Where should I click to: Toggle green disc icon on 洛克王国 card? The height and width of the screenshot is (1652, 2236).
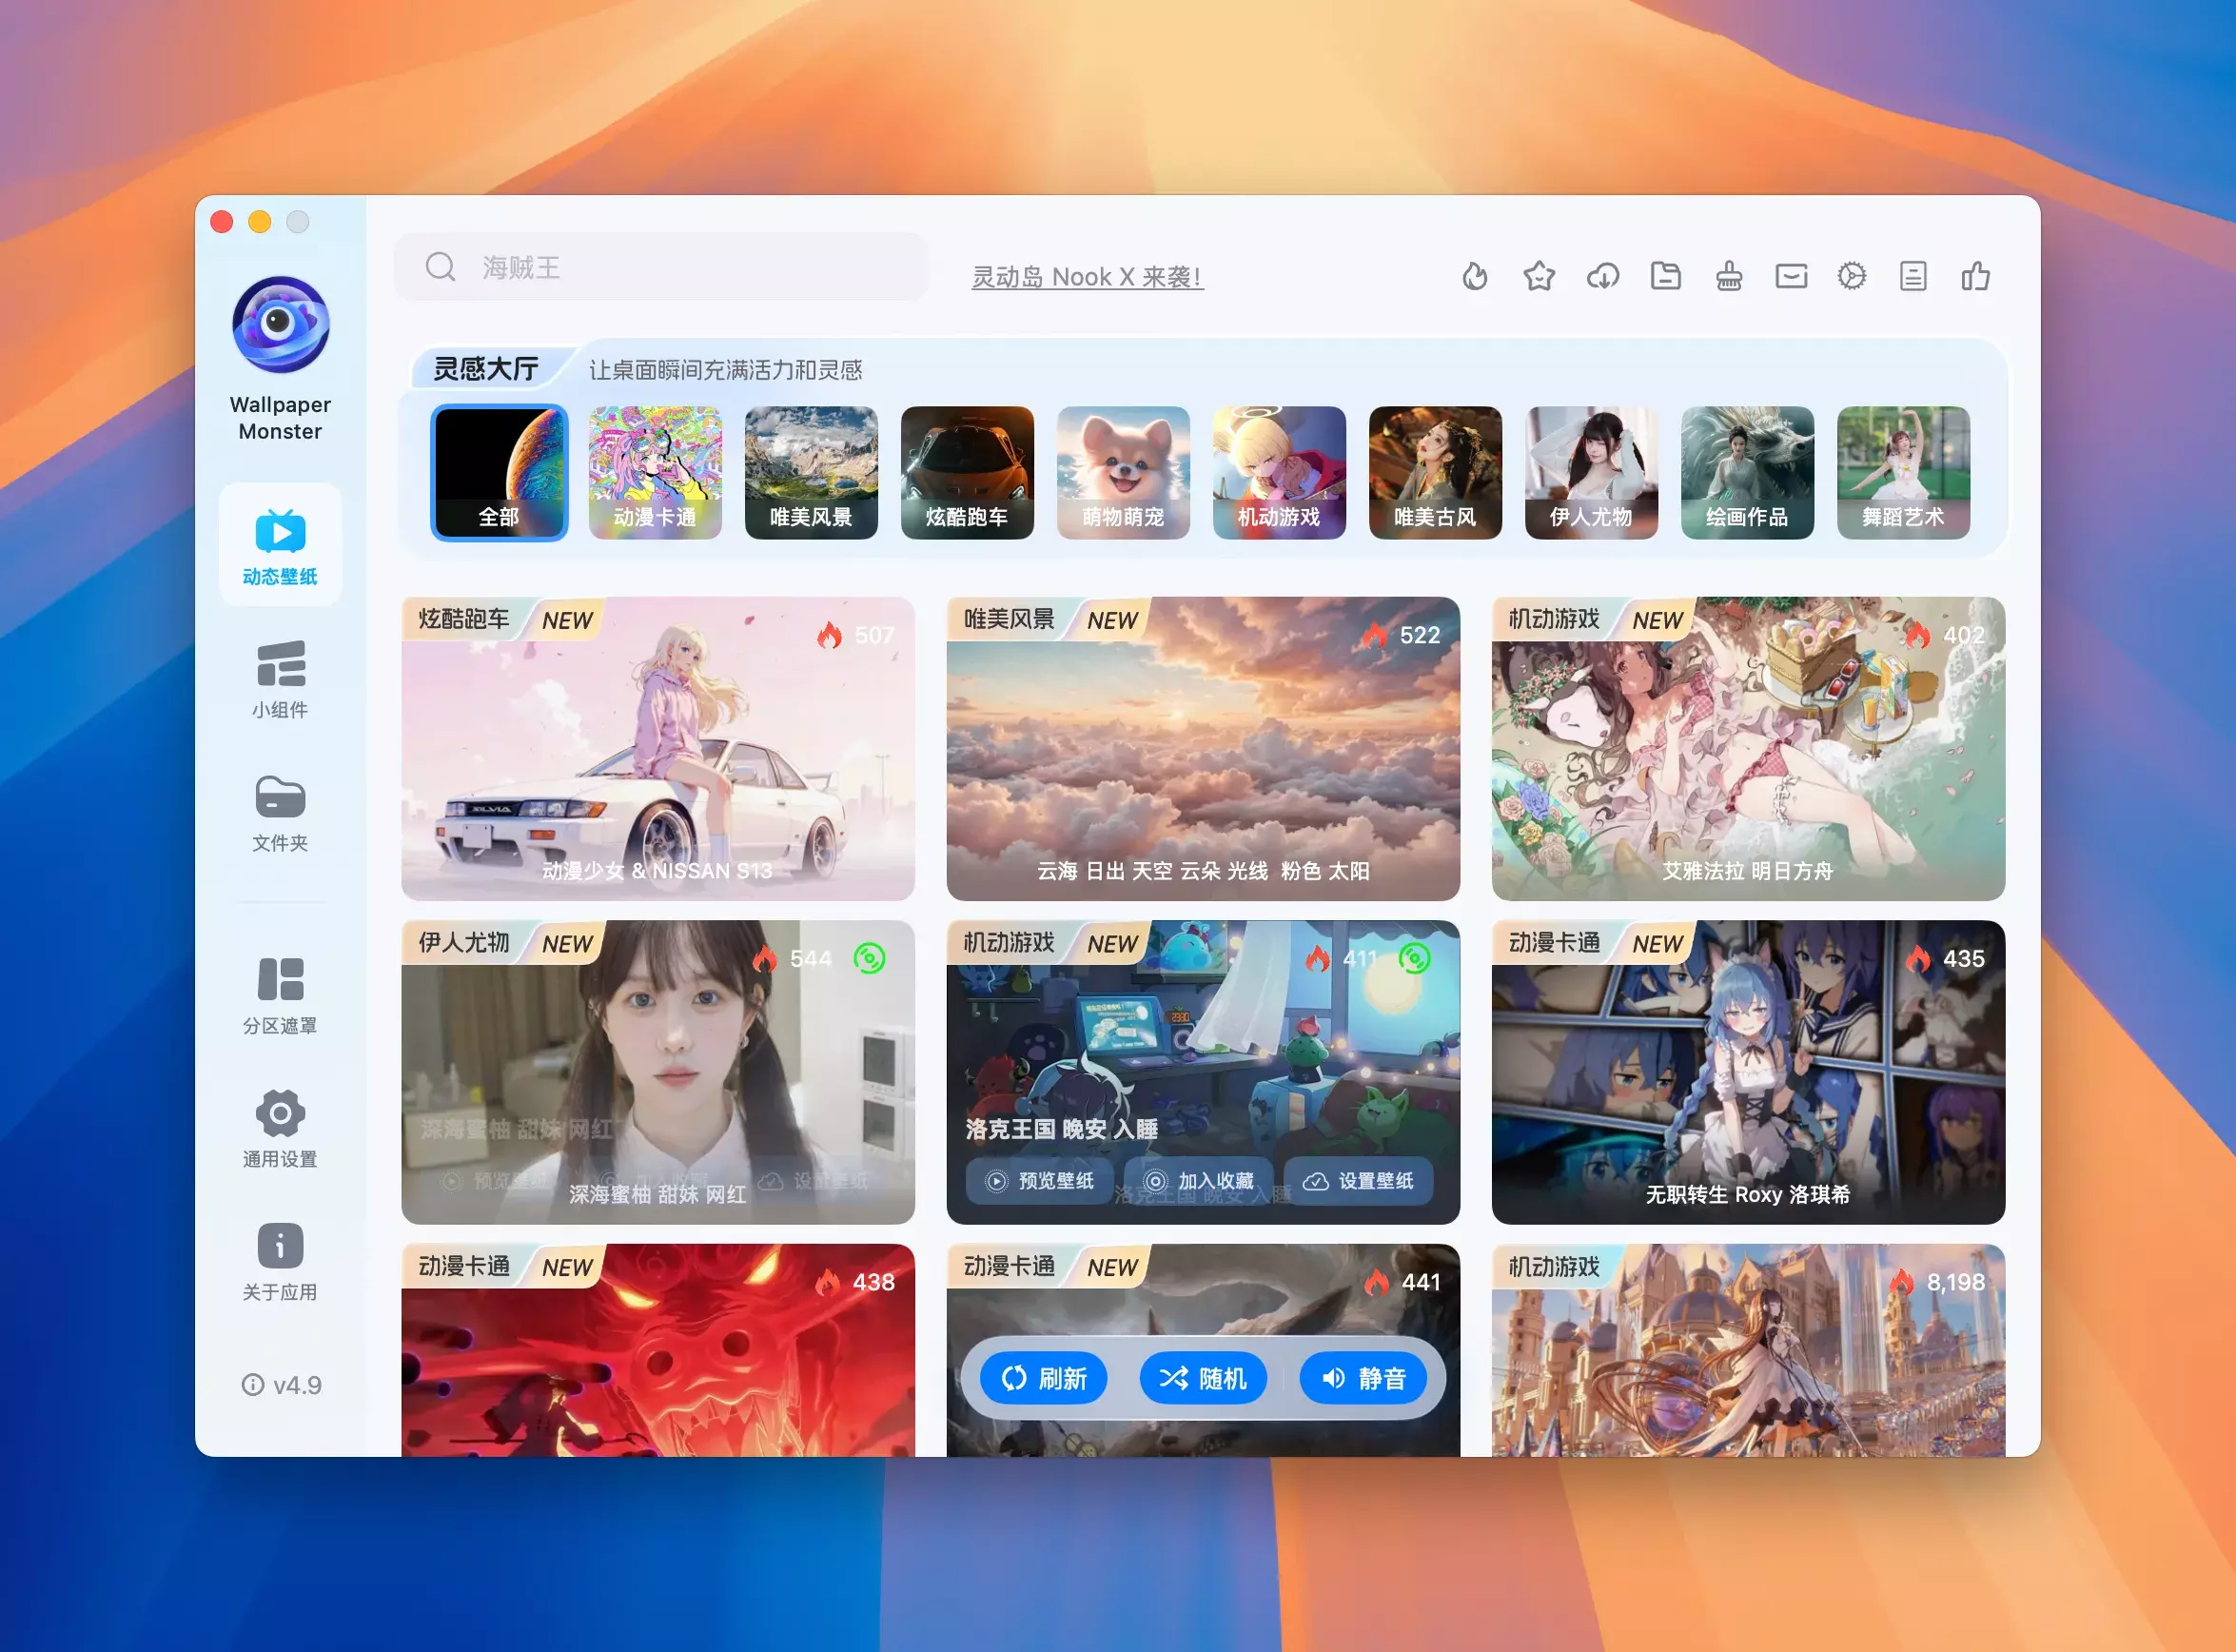pyautogui.click(x=1414, y=958)
